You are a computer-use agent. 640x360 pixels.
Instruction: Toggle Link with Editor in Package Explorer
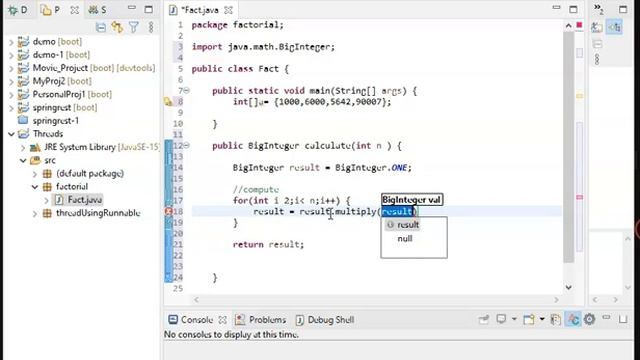click(117, 27)
